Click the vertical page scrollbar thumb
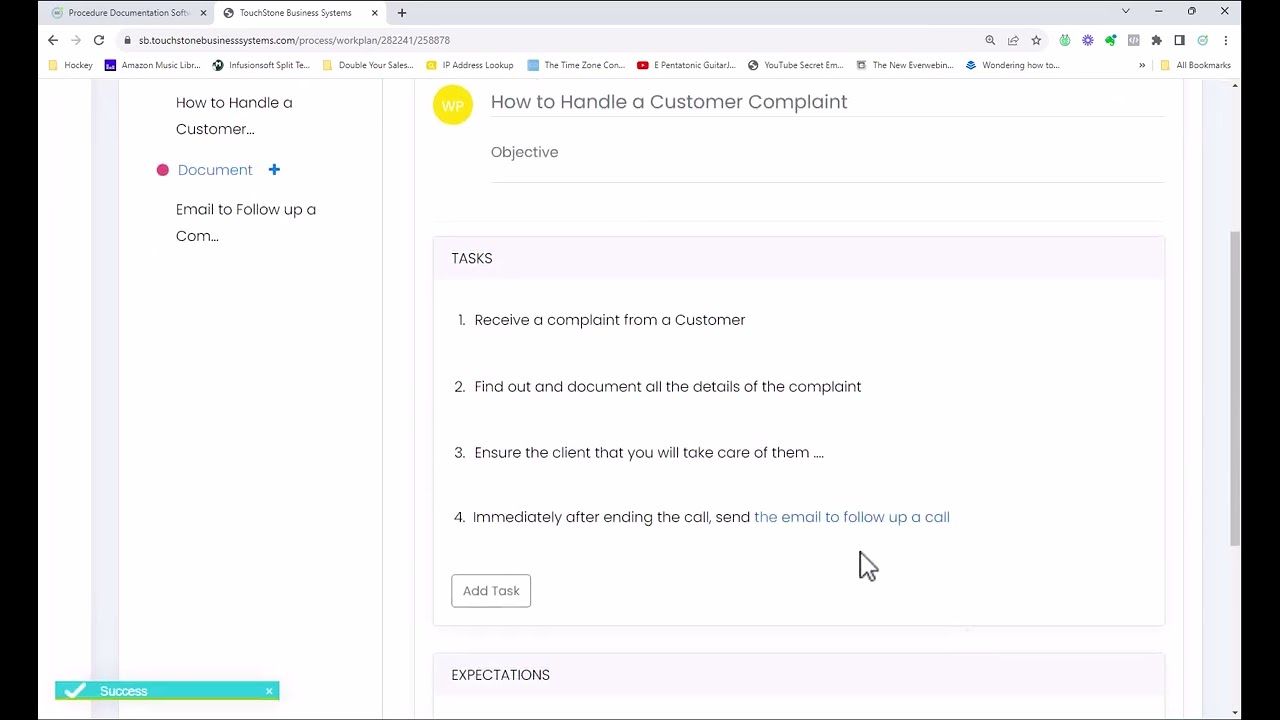 pos(1235,388)
